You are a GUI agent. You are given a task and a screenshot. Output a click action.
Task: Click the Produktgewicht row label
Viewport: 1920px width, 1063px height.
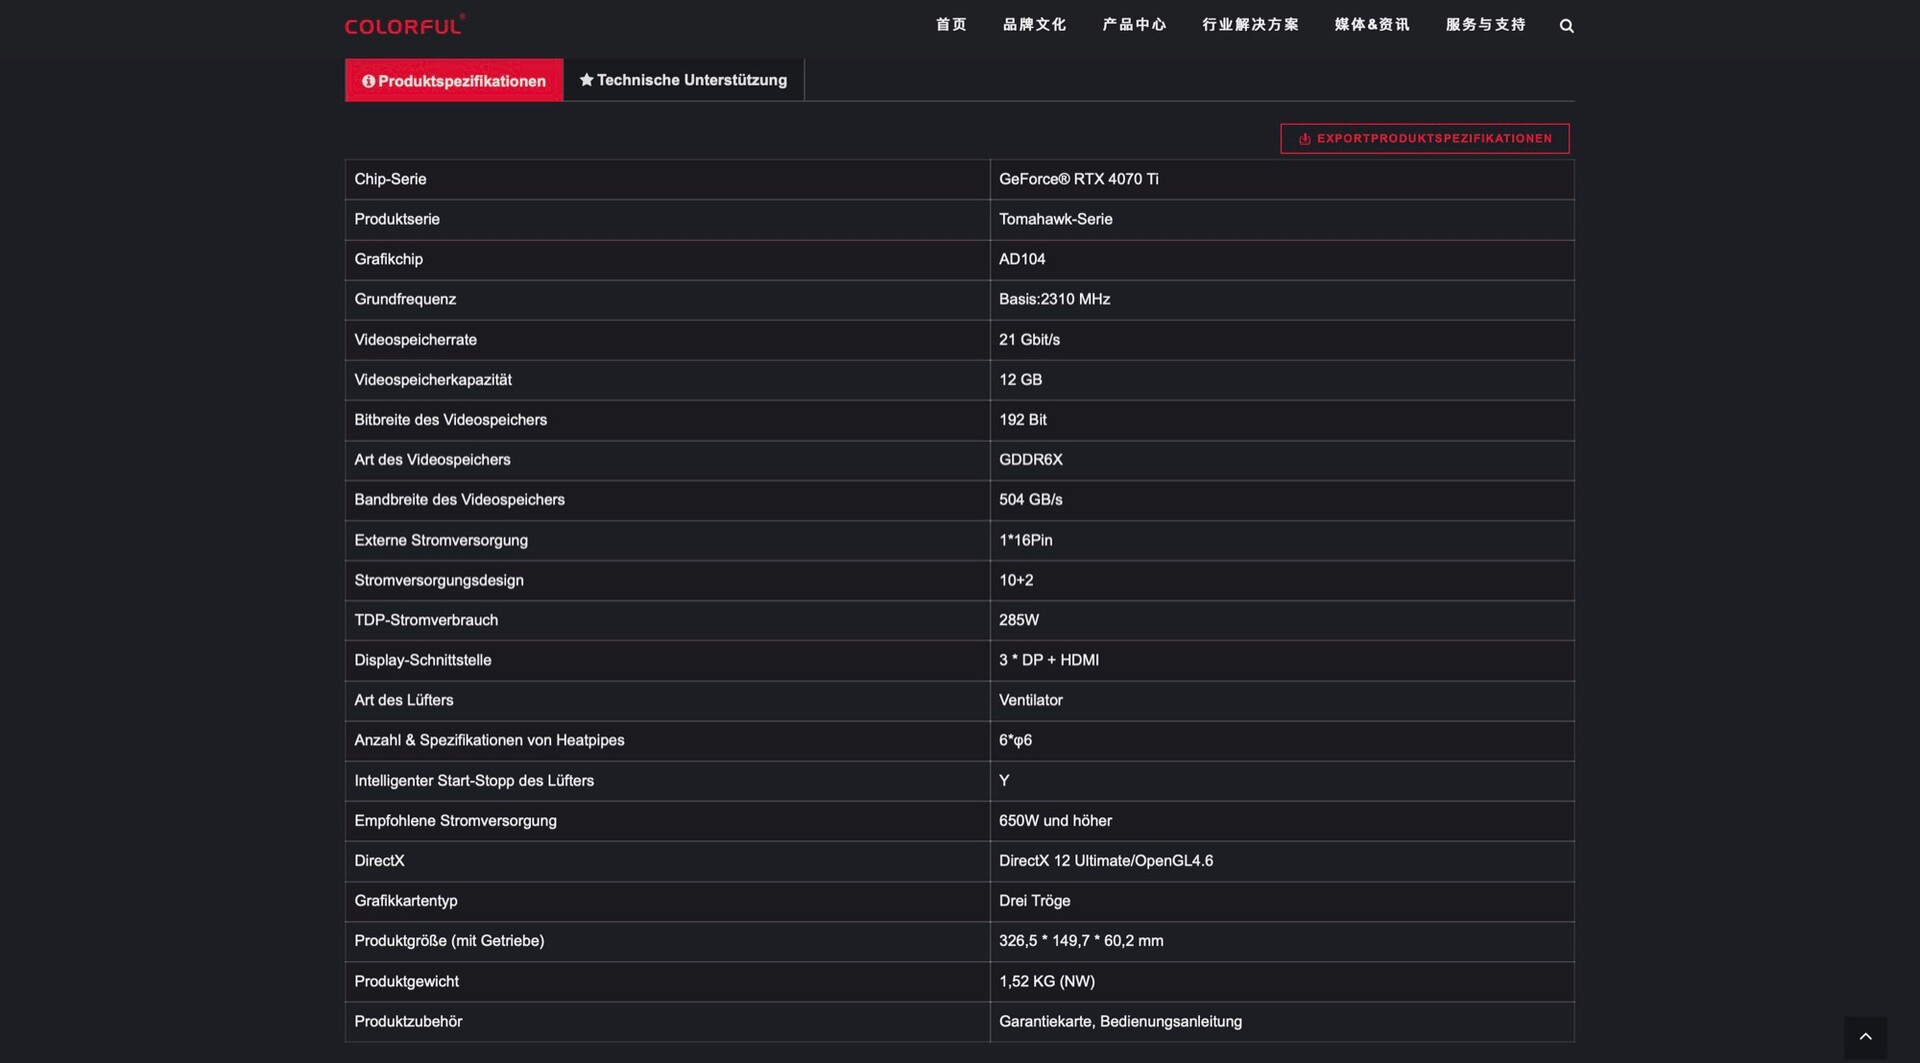pos(406,981)
